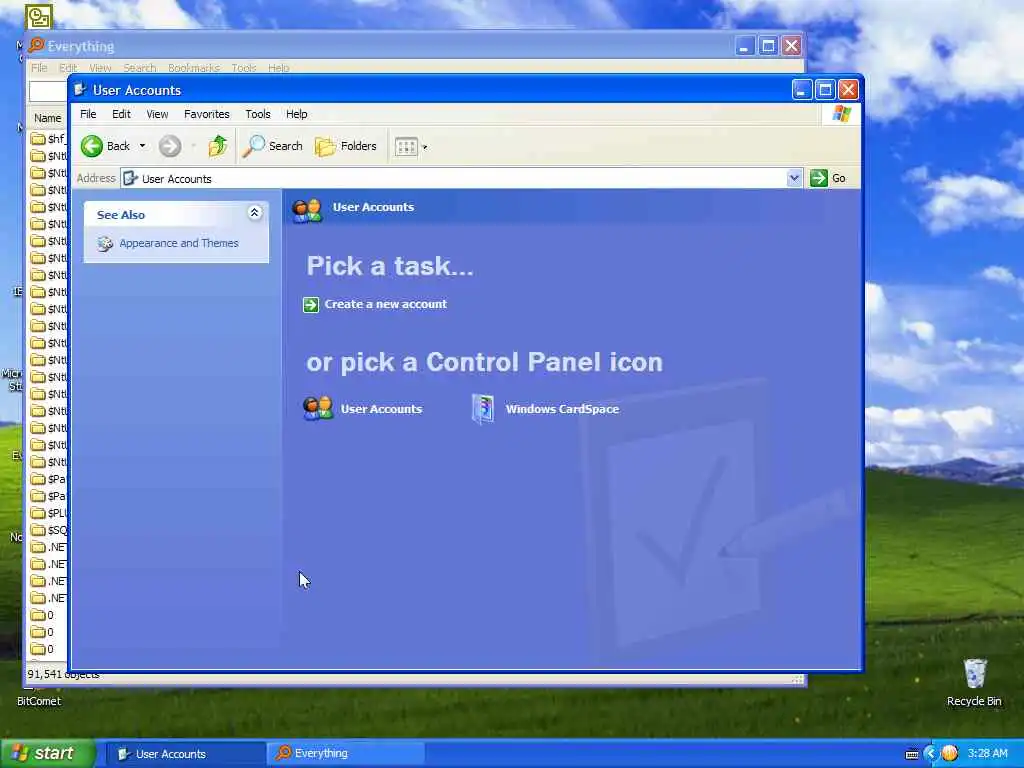
Task: Click the orange tray icon near clock
Action: [950, 754]
